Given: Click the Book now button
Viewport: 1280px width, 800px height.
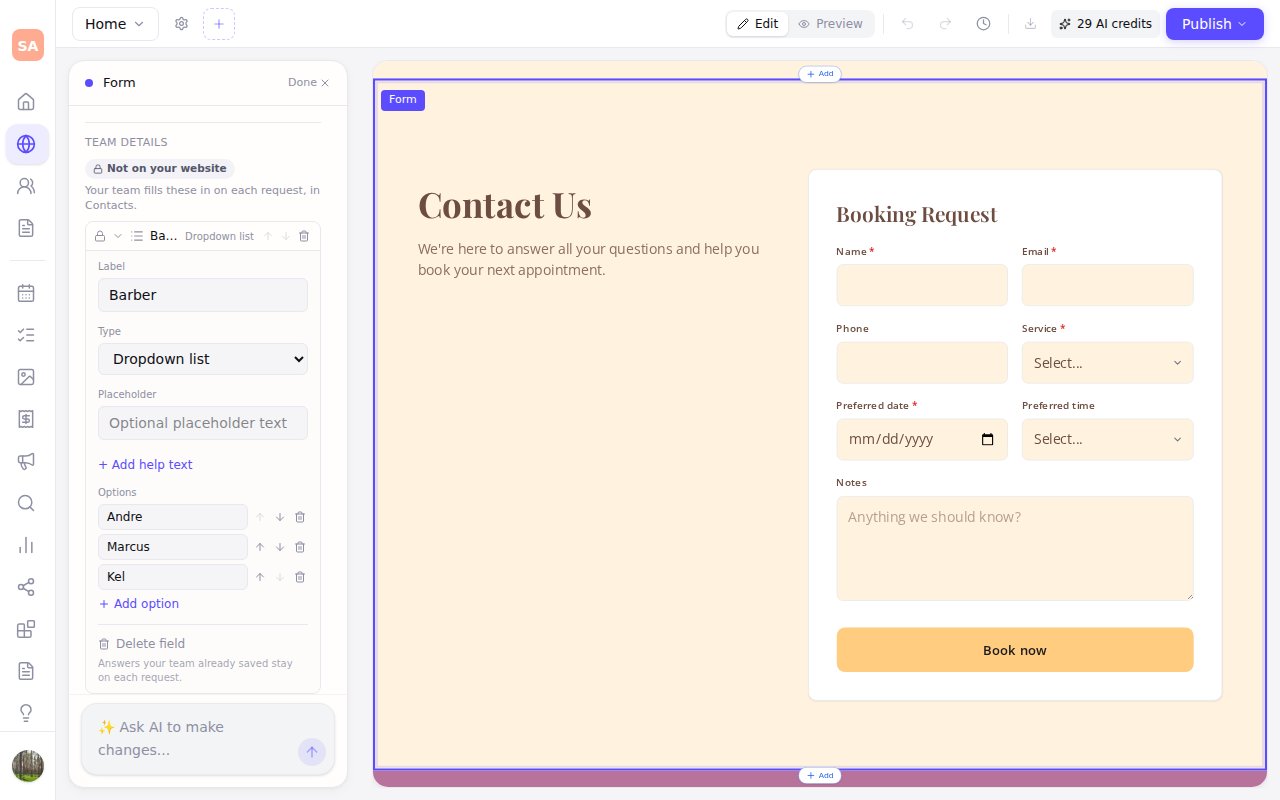Looking at the screenshot, I should [x=1015, y=650].
